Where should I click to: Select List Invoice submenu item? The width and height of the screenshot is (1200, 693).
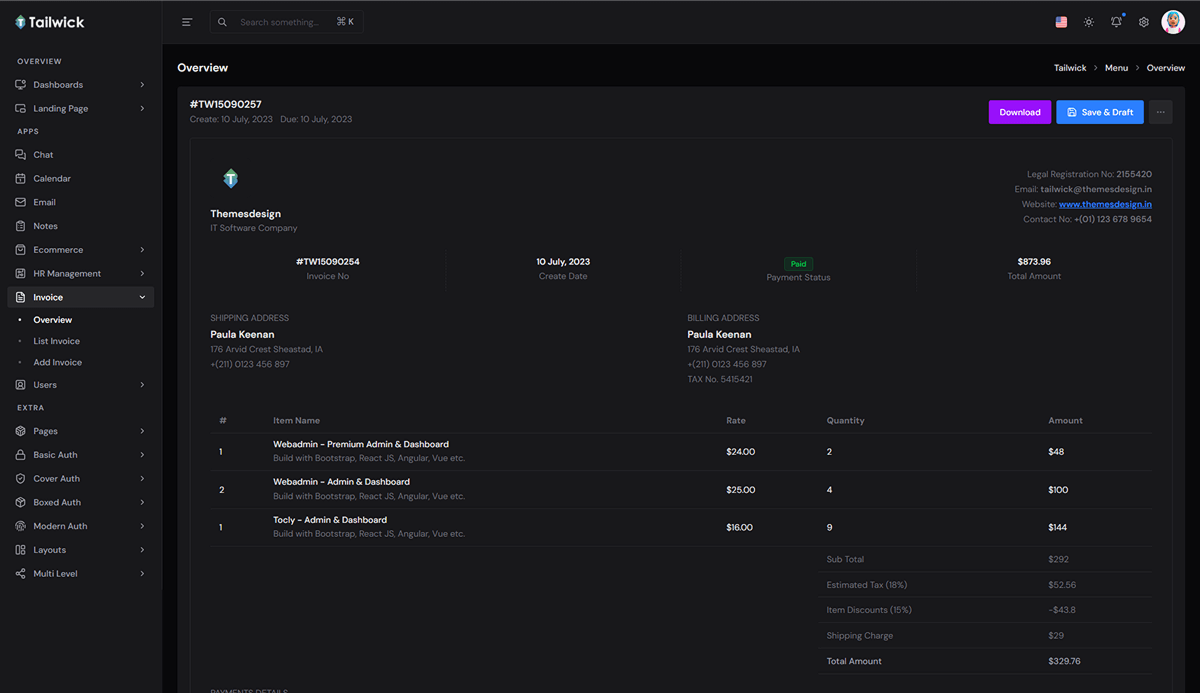(56, 341)
